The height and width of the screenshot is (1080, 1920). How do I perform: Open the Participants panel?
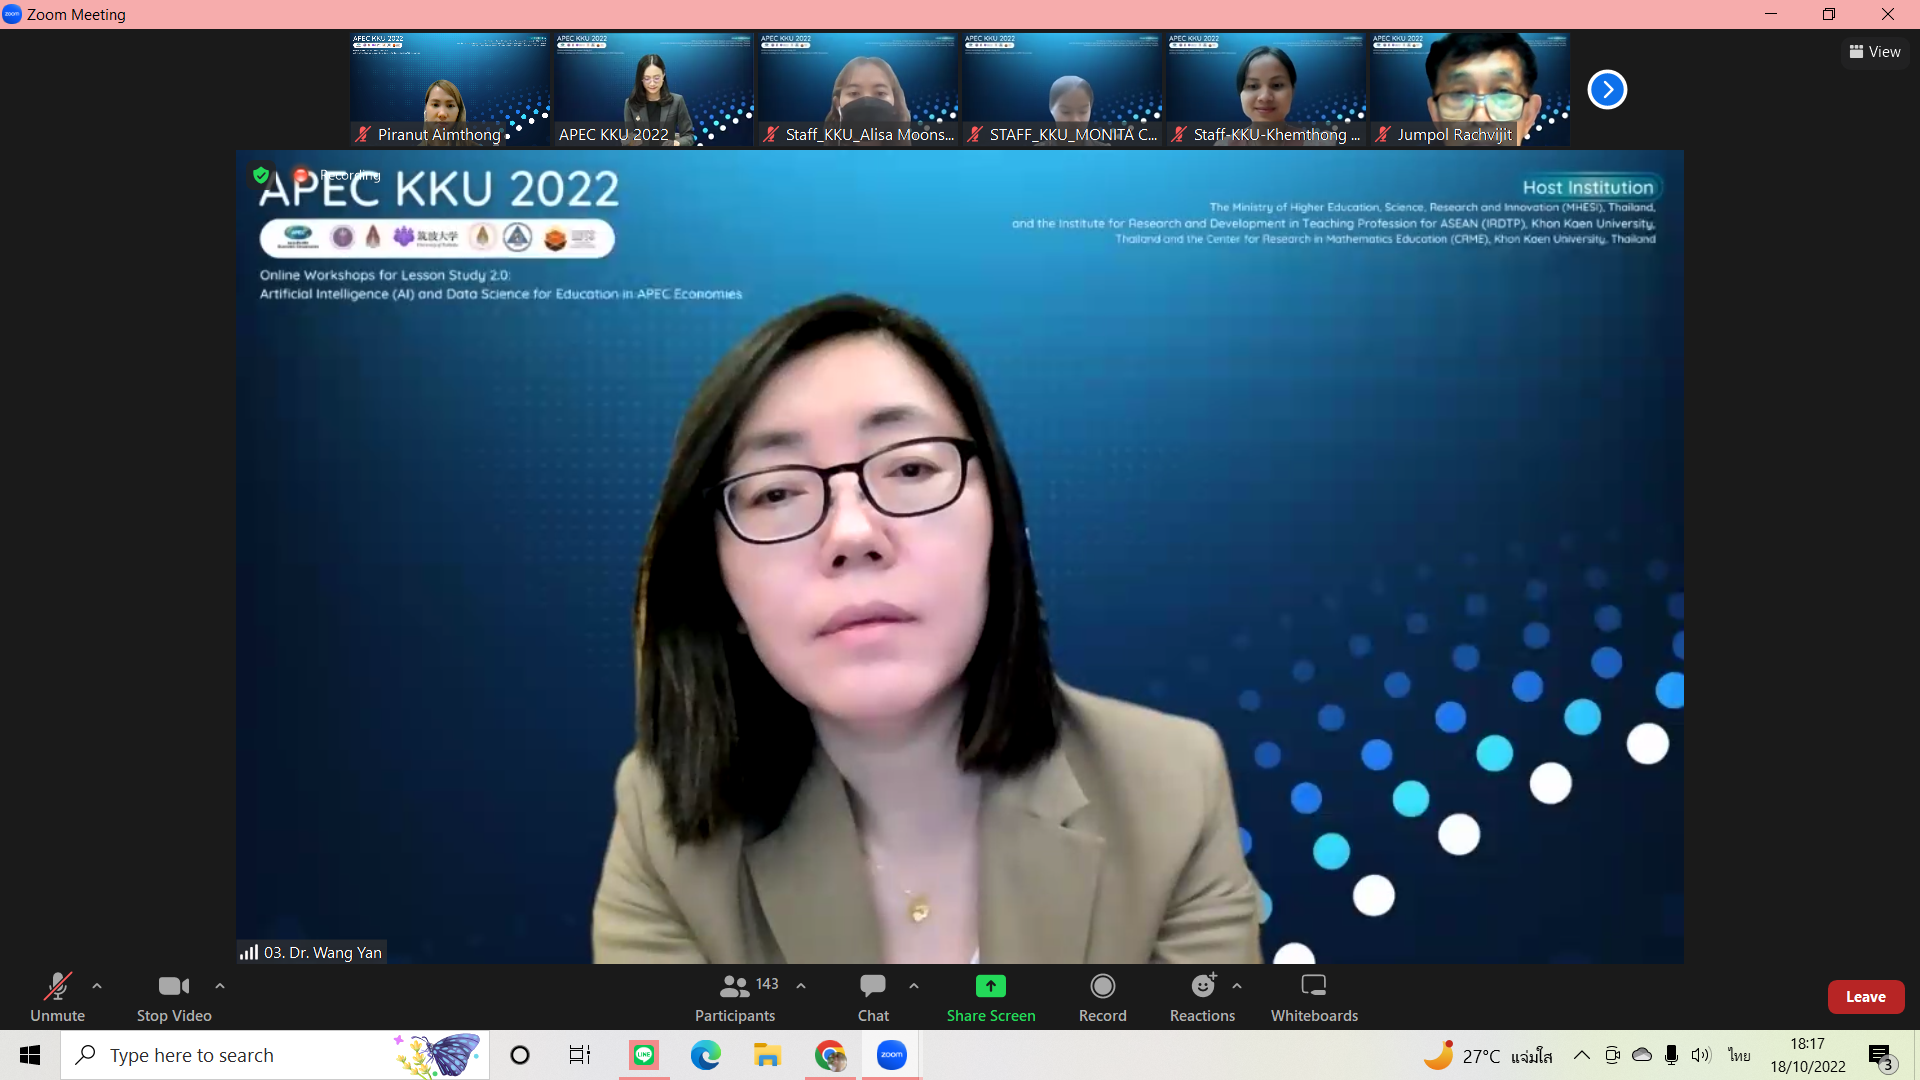pos(735,997)
